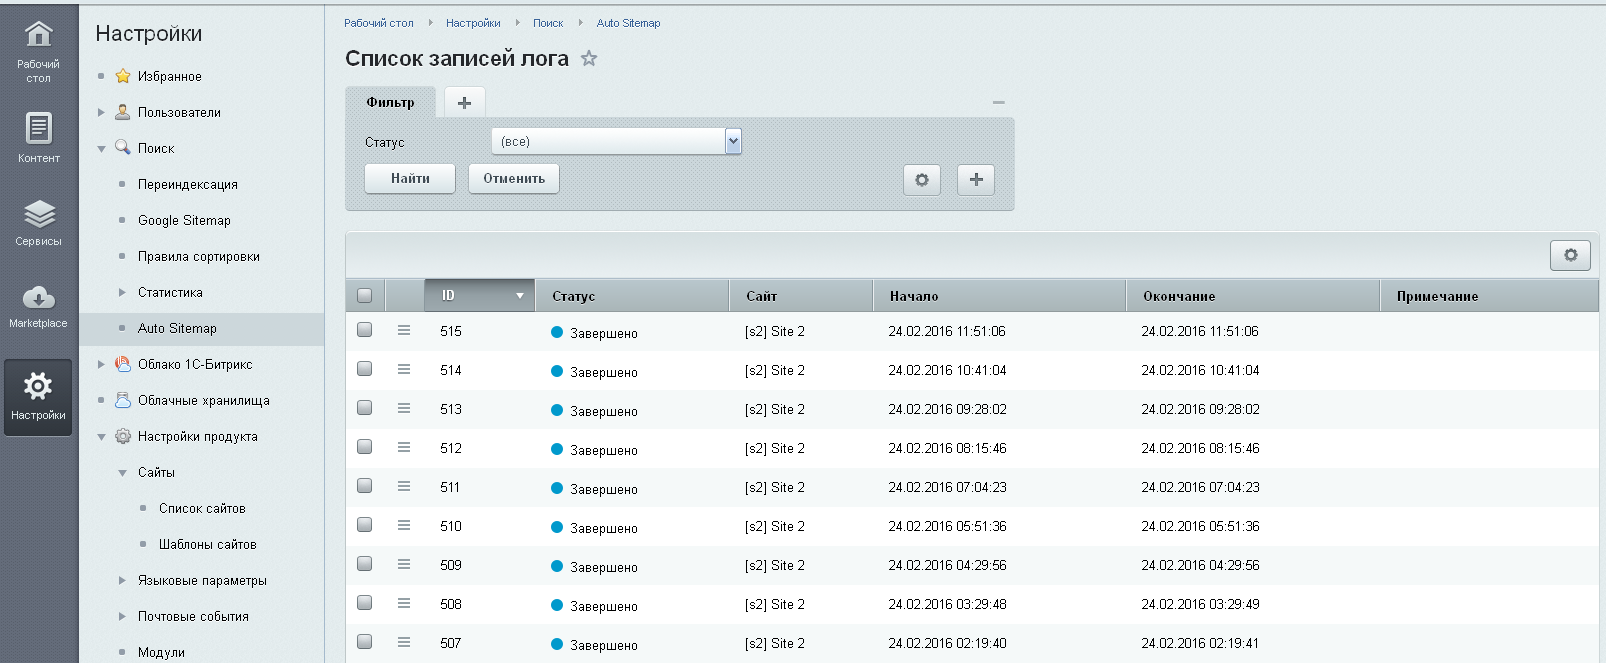The width and height of the screenshot is (1606, 663).
Task: Open the Marketplace section in sidebar
Action: point(38,306)
